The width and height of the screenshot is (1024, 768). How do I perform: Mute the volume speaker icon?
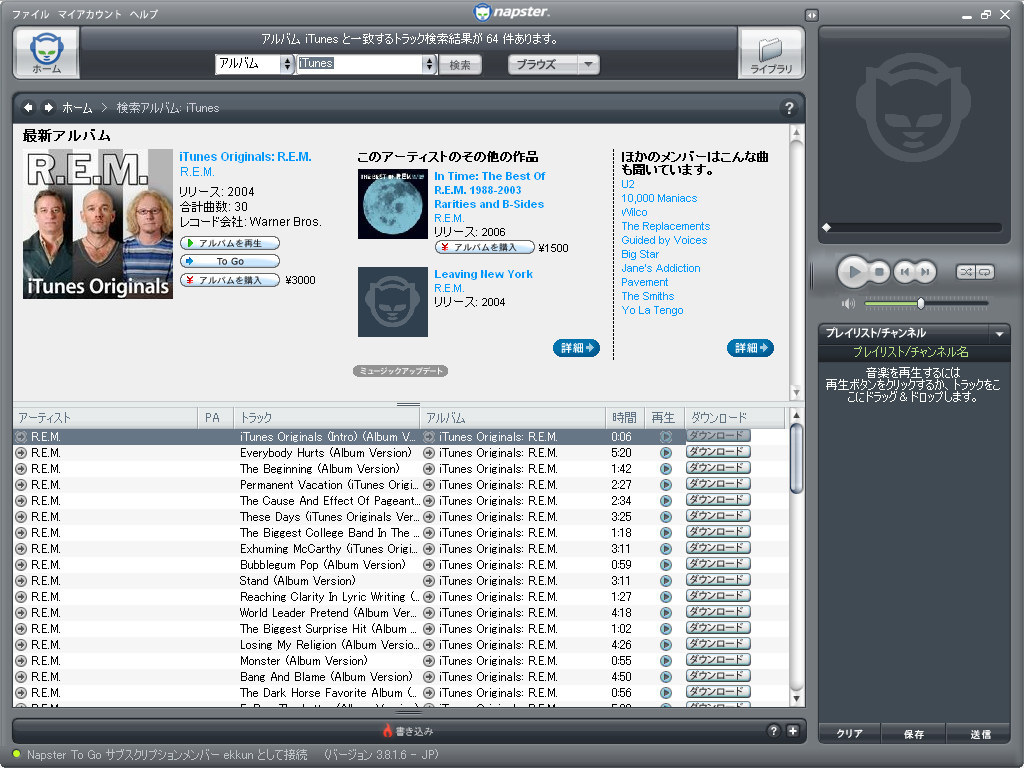pos(848,303)
